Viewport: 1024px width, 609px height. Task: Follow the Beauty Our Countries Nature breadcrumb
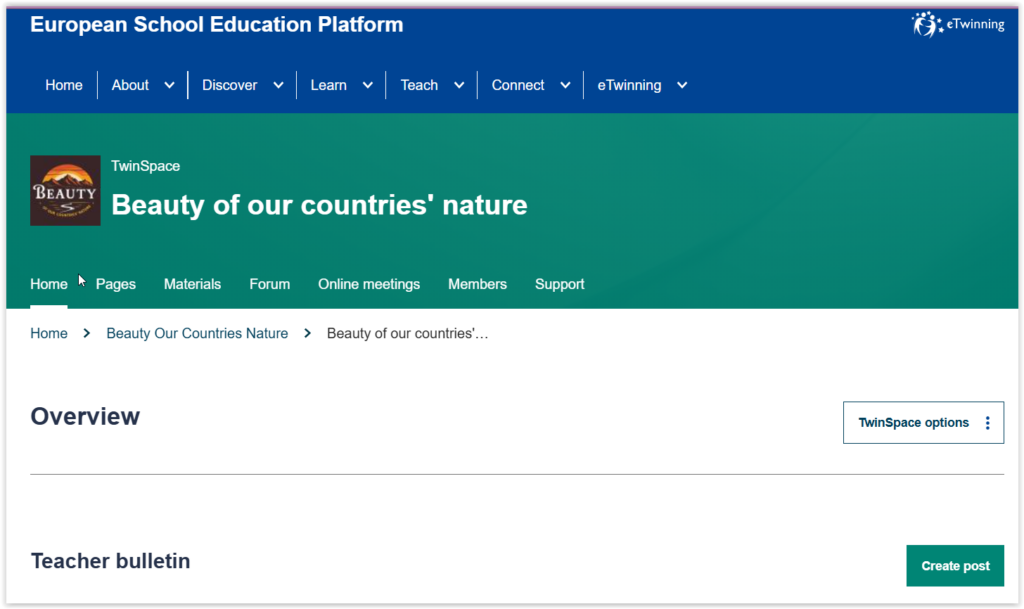197,334
